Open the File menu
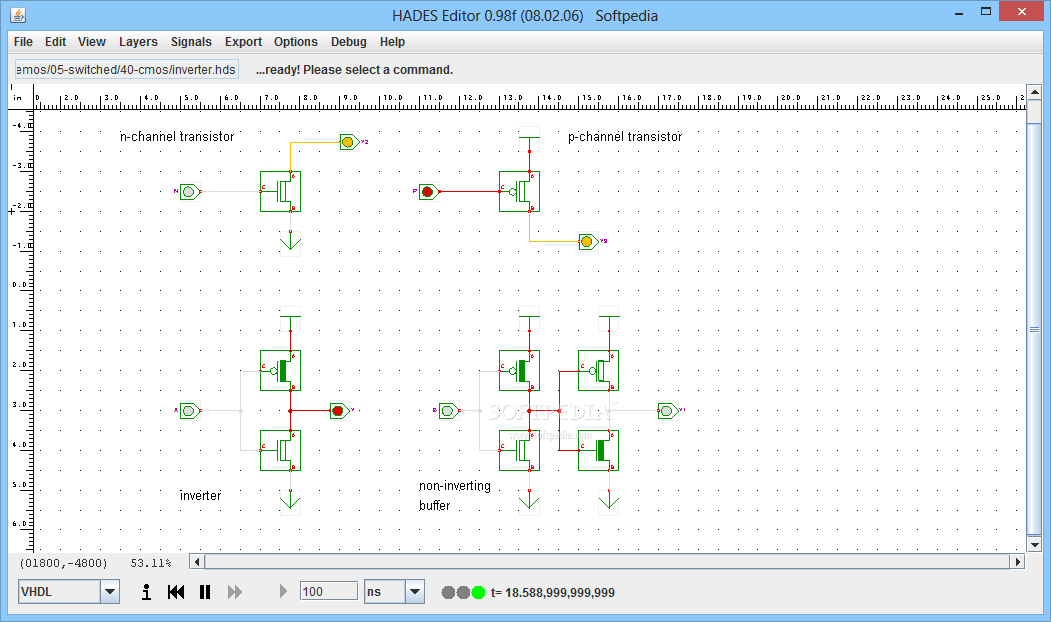 click(x=23, y=42)
